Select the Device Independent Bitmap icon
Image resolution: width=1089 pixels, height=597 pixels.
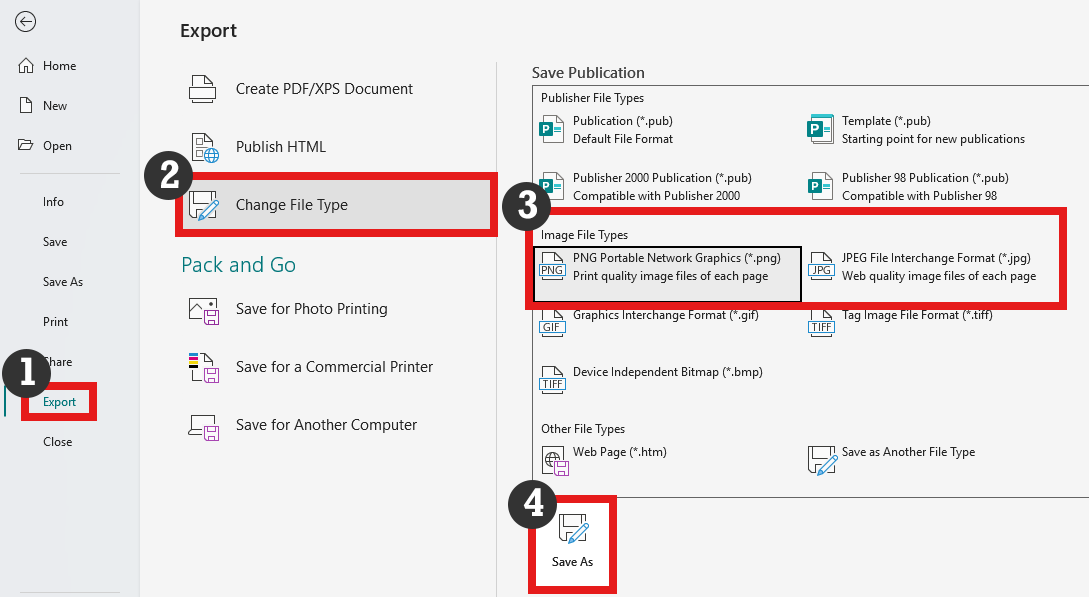[x=552, y=380]
